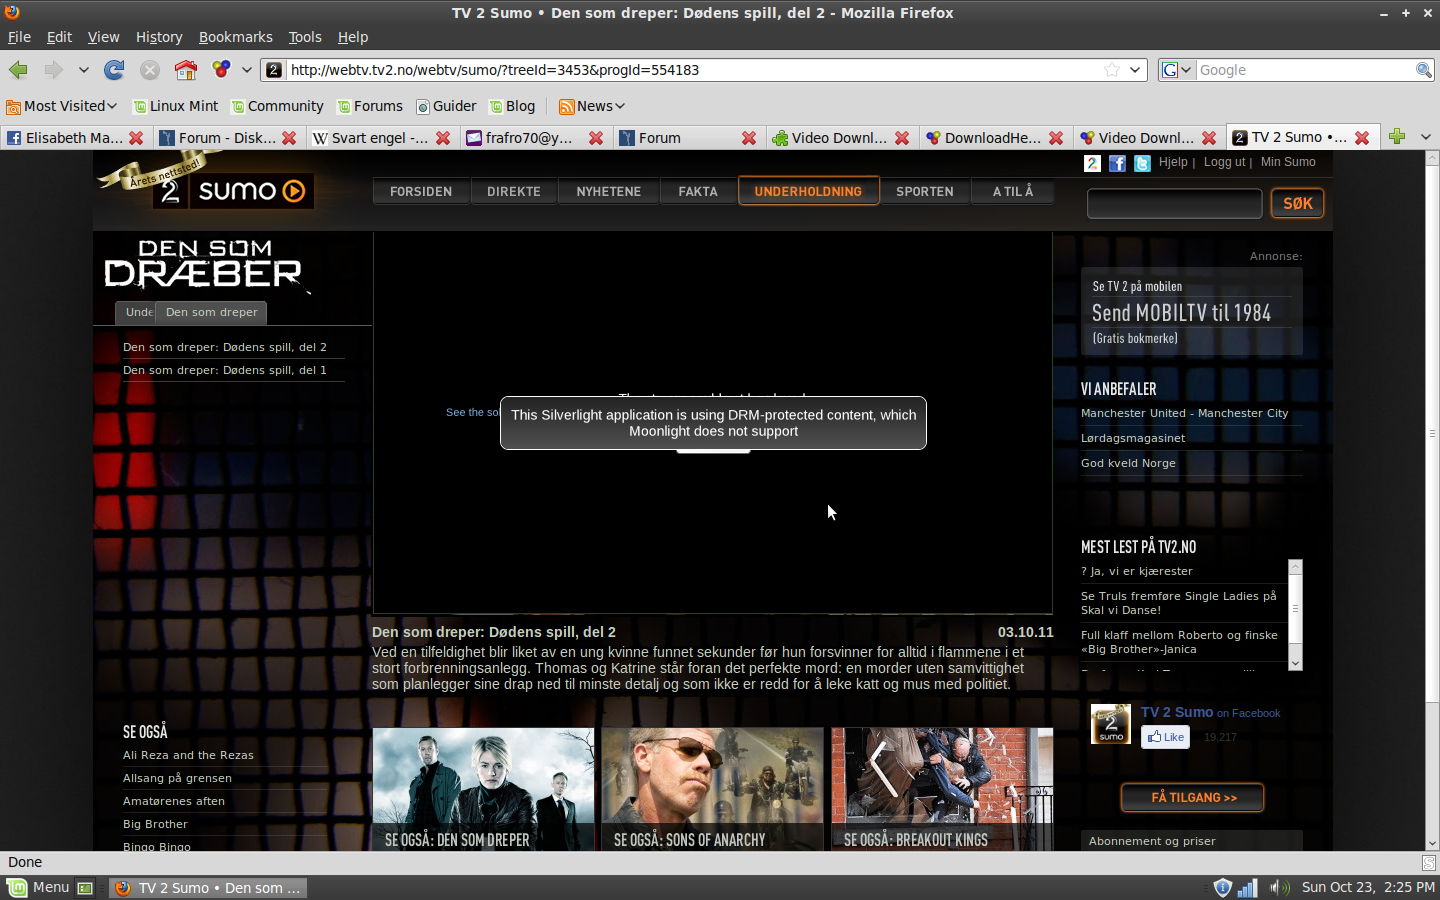The width and height of the screenshot is (1440, 900).
Task: Expand the News bookmarks folder
Action: [x=592, y=106]
